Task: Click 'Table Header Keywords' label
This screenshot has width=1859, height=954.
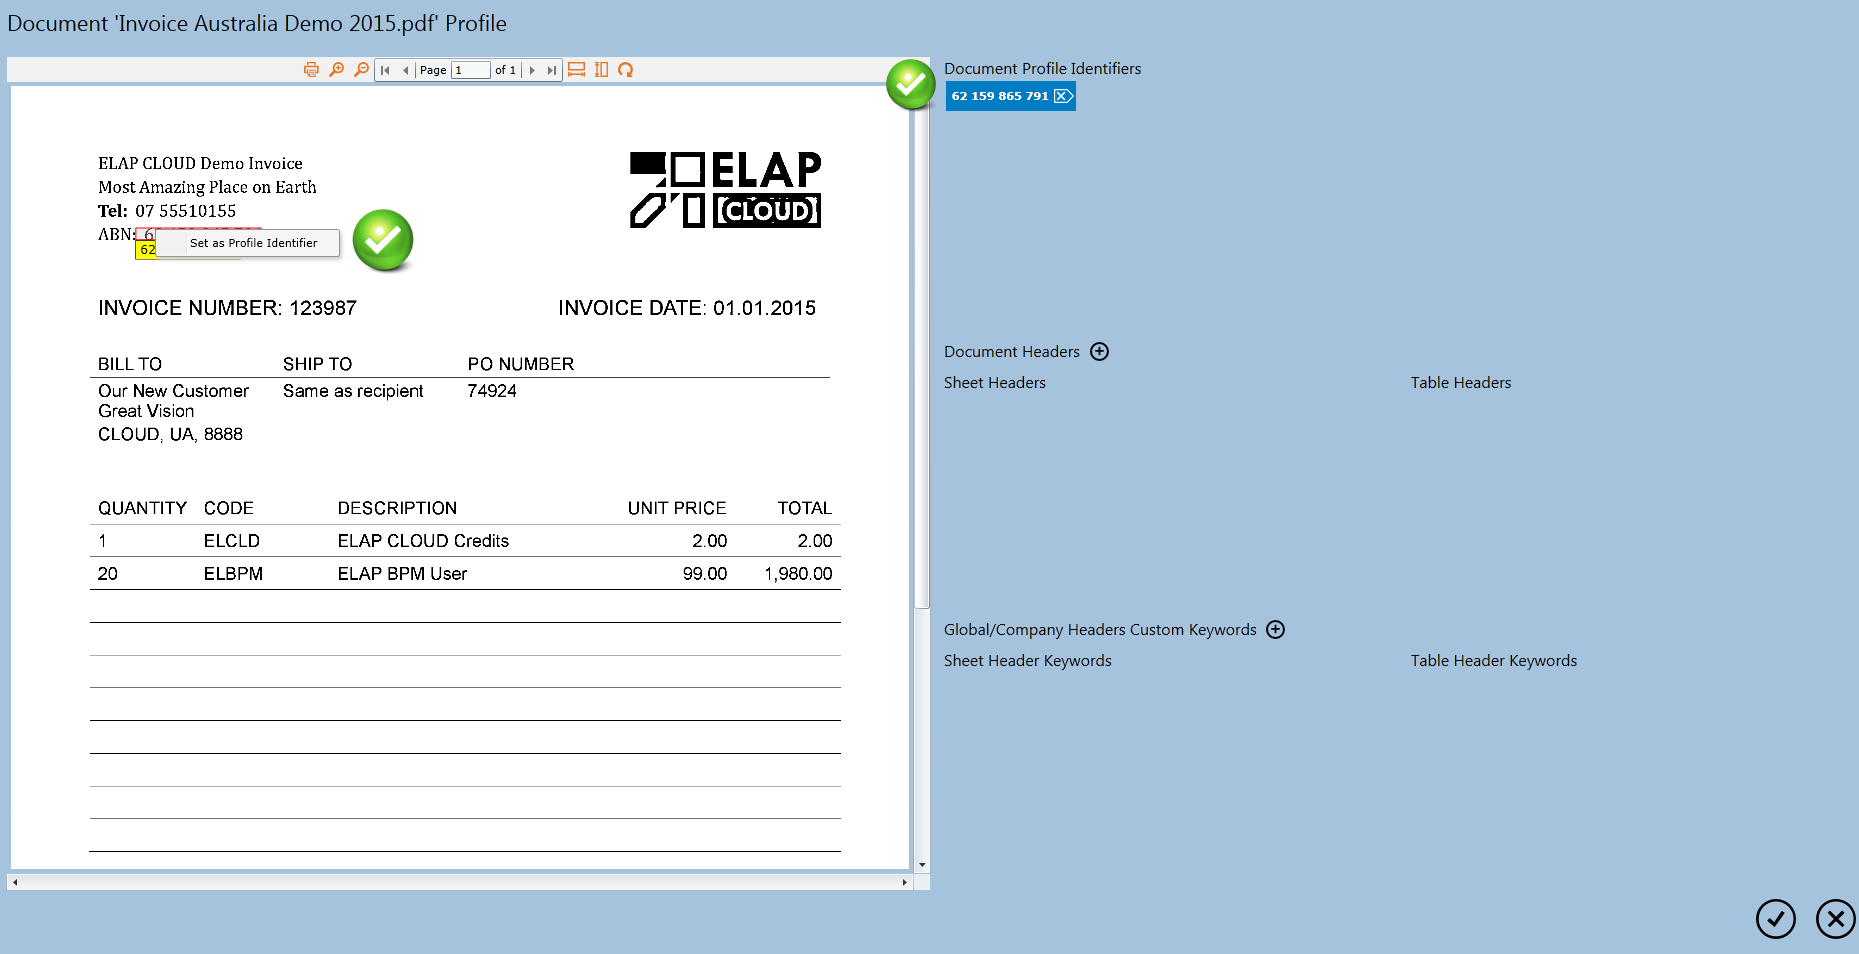Action: tap(1494, 661)
